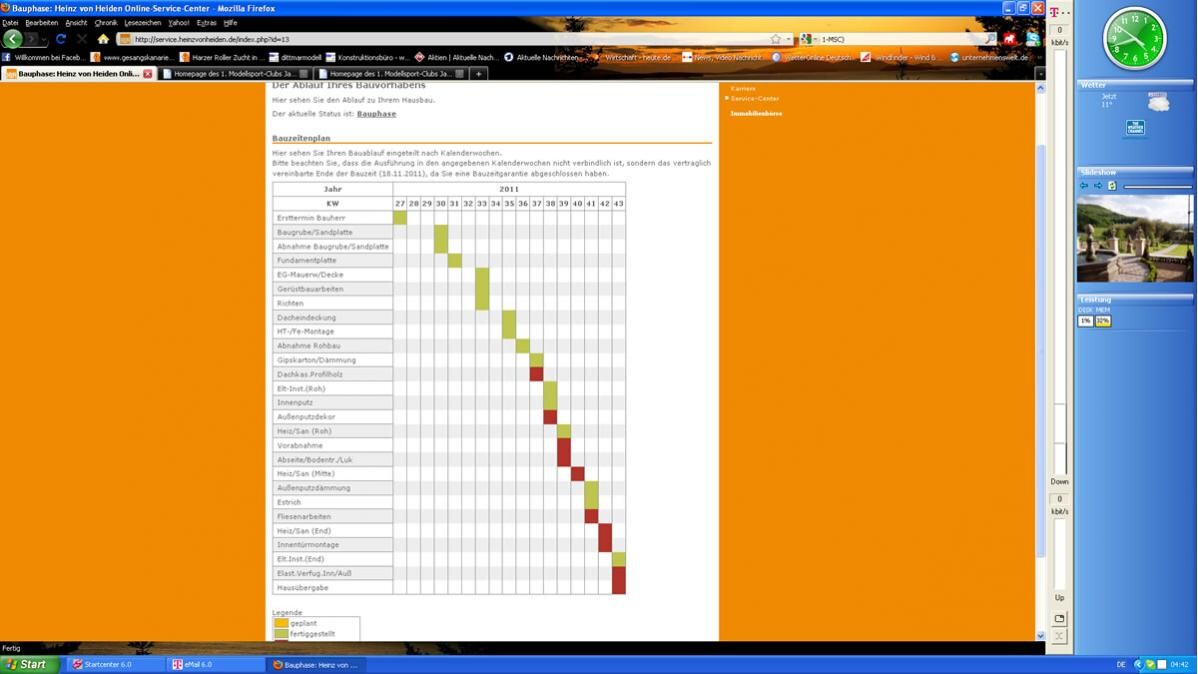Open the search engine selector dropdown
Image resolution: width=1198 pixels, height=674 pixels.
(808, 39)
